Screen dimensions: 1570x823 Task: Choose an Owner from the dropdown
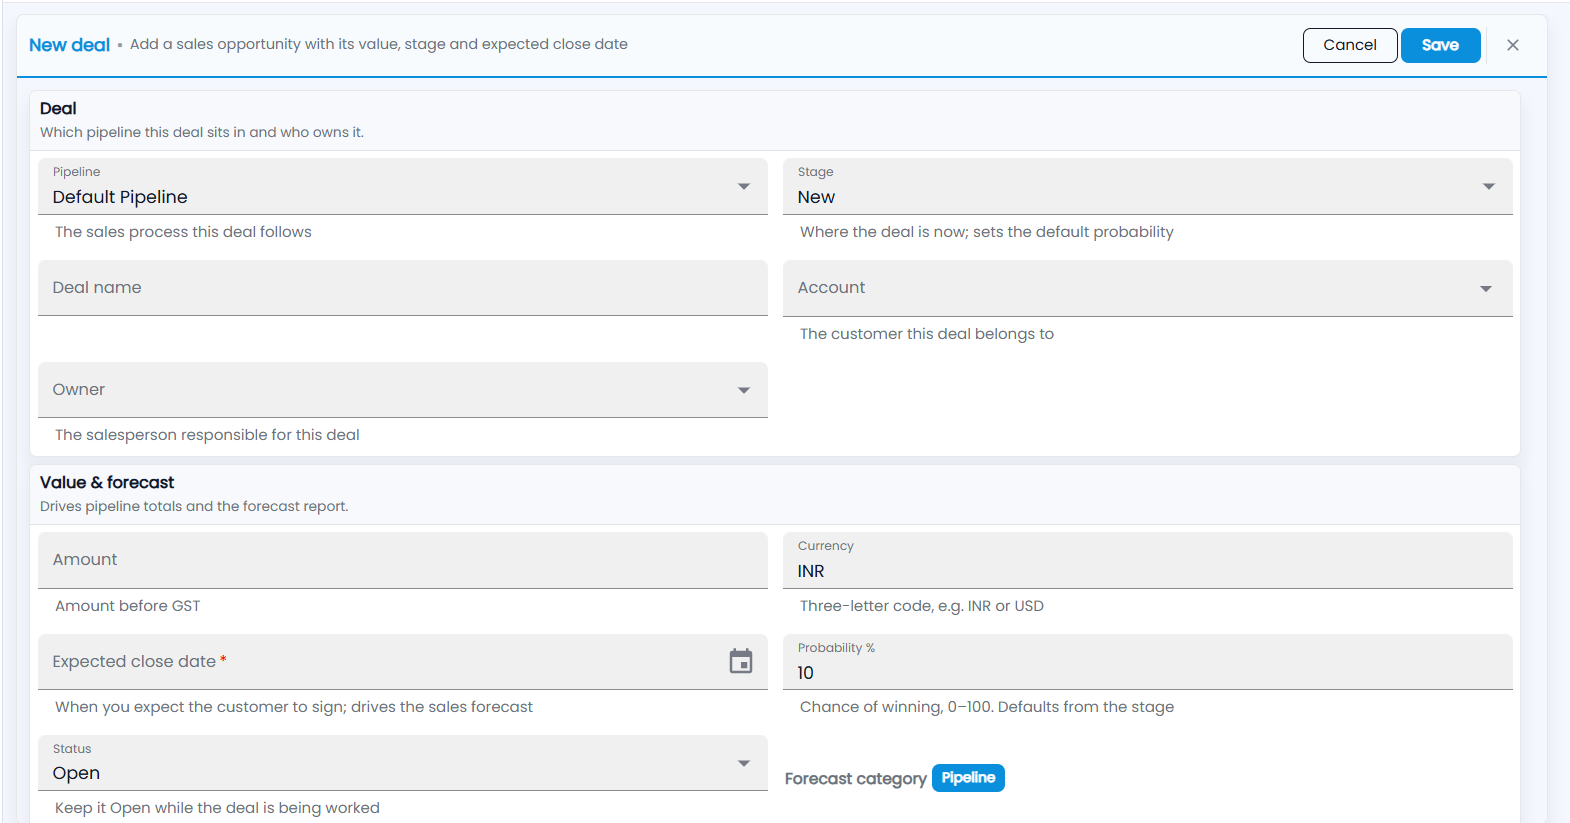(403, 390)
